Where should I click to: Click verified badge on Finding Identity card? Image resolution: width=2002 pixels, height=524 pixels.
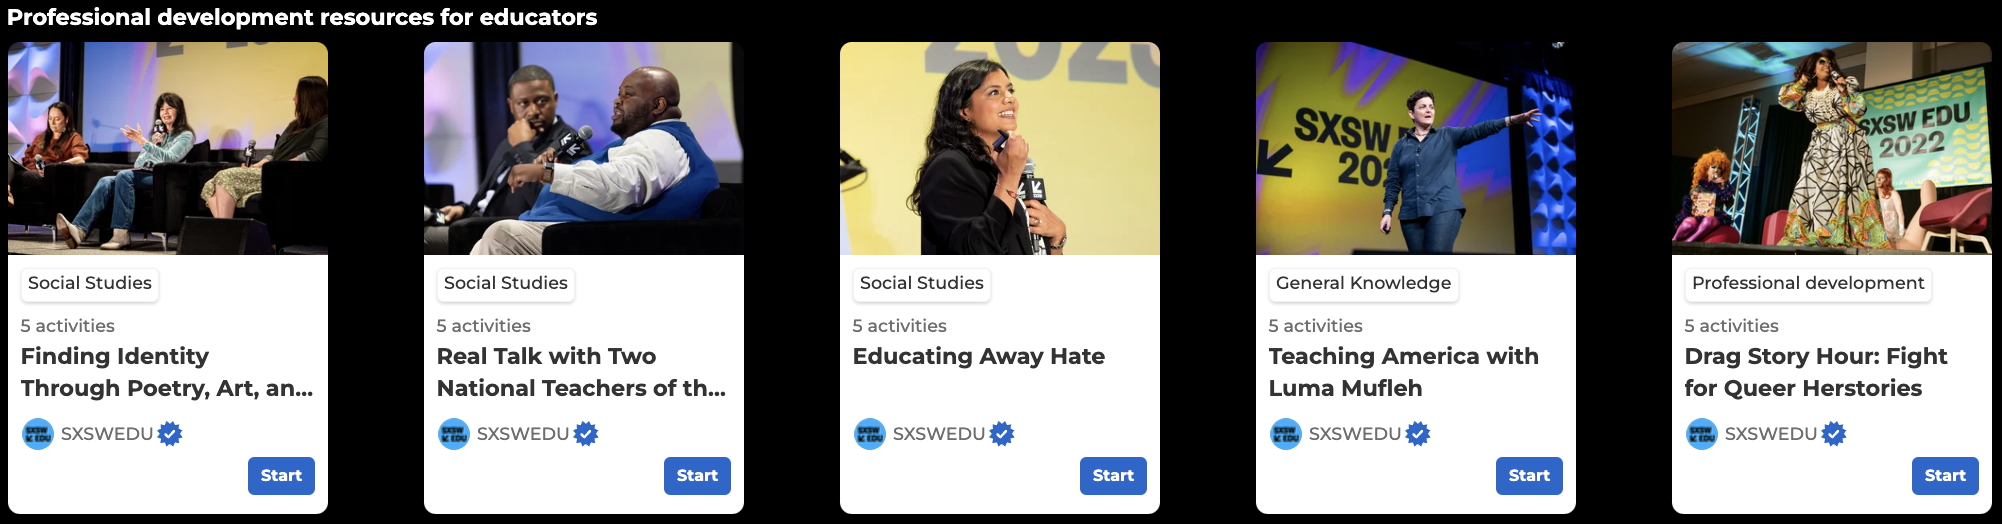pyautogui.click(x=170, y=434)
